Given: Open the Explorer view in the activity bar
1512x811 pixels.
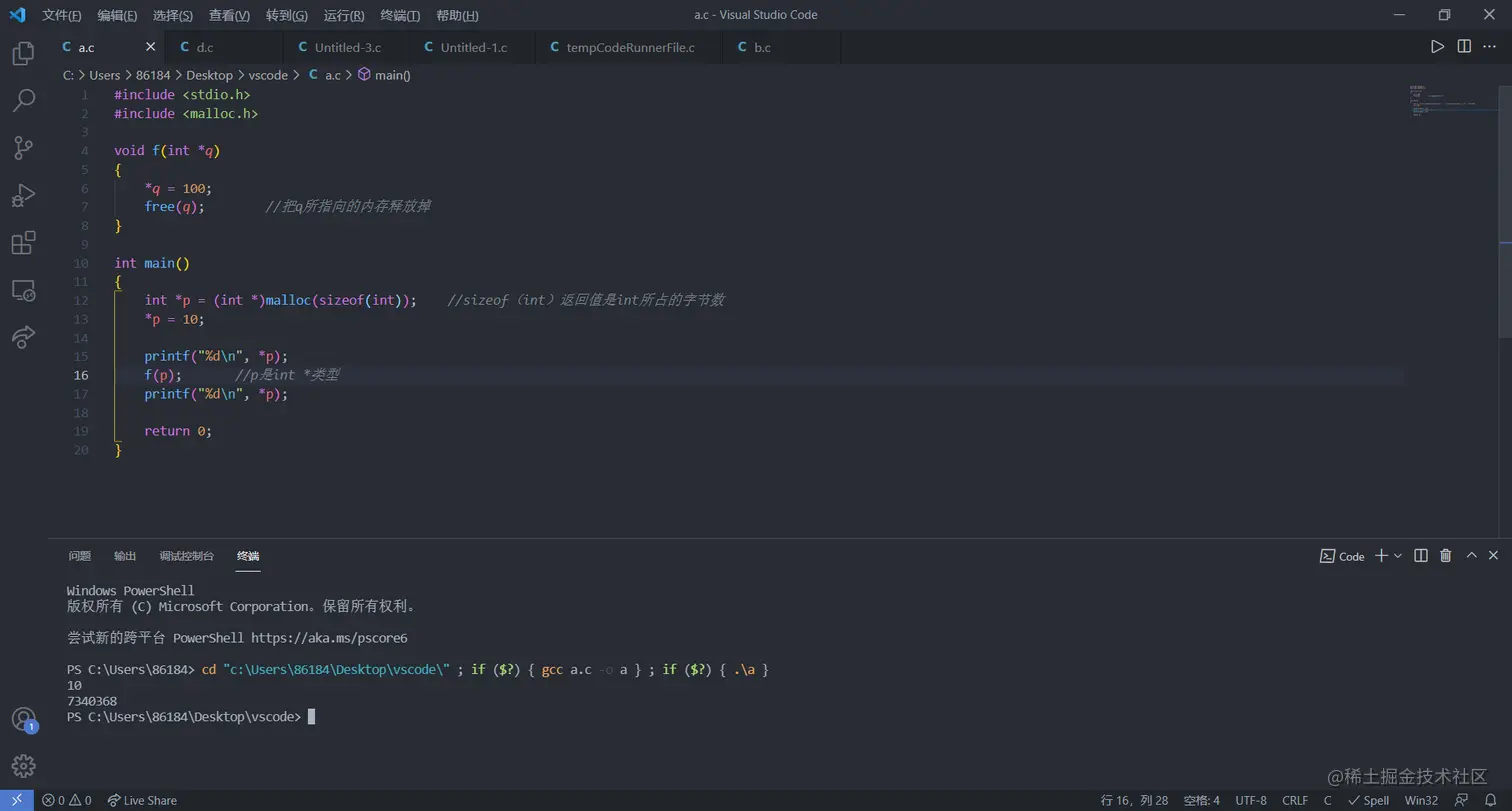Looking at the screenshot, I should click(23, 53).
